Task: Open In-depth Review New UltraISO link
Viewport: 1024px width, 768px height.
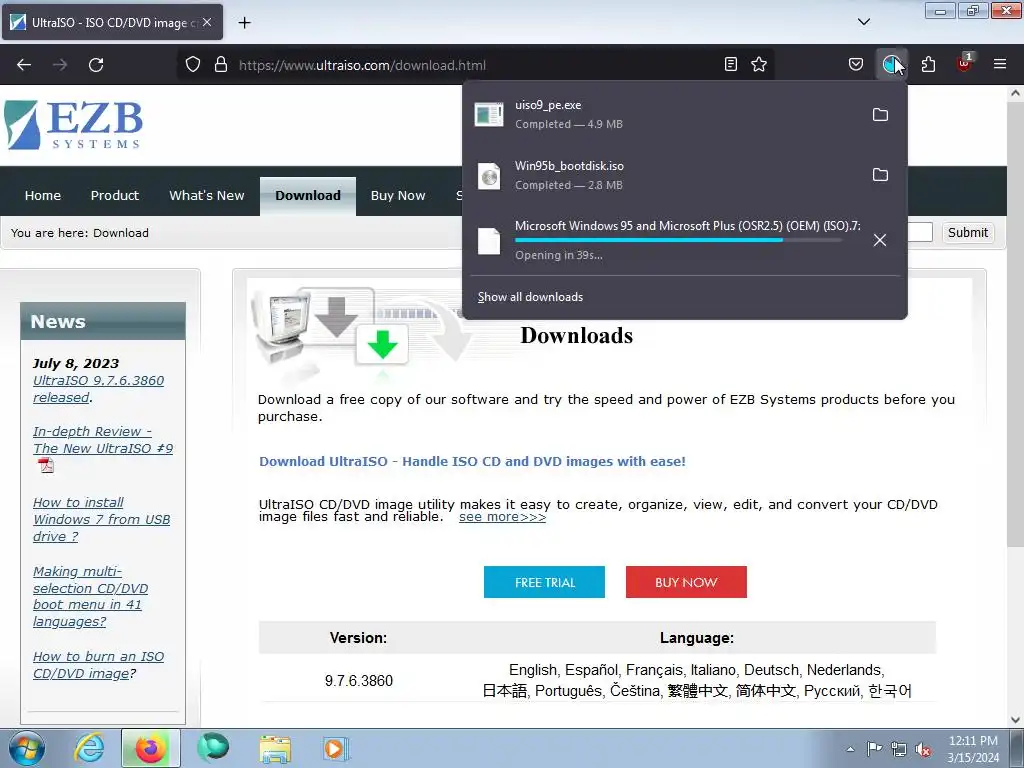Action: click(x=103, y=440)
